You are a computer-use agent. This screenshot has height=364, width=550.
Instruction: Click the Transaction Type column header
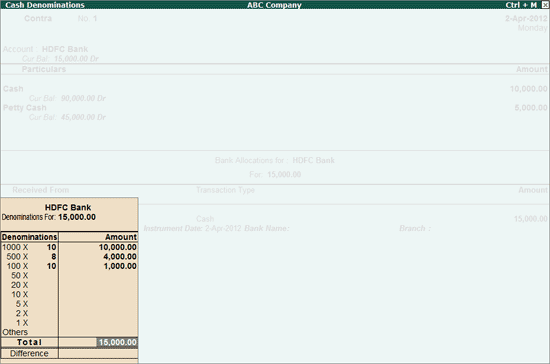(225, 190)
